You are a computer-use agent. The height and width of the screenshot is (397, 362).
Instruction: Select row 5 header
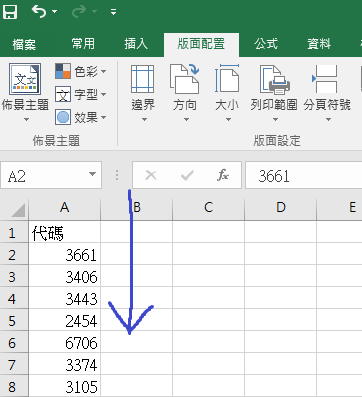(x=14, y=320)
